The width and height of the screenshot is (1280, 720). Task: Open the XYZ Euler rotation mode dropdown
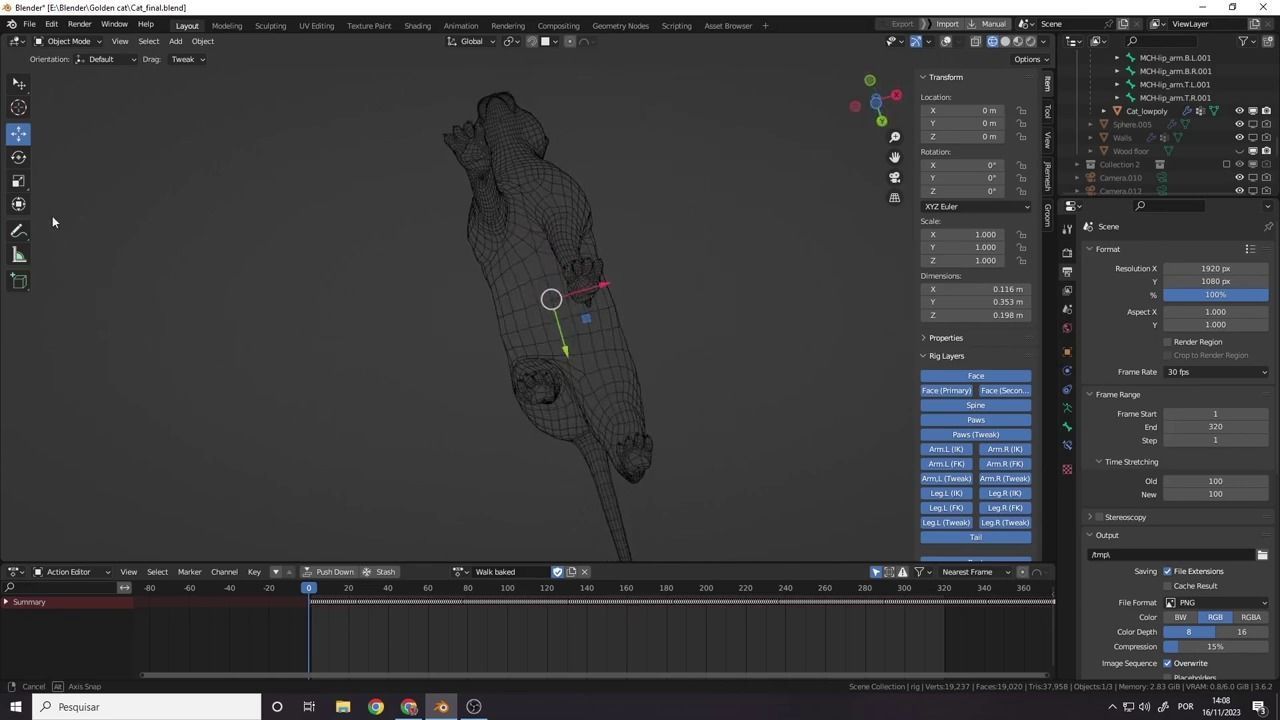click(976, 207)
